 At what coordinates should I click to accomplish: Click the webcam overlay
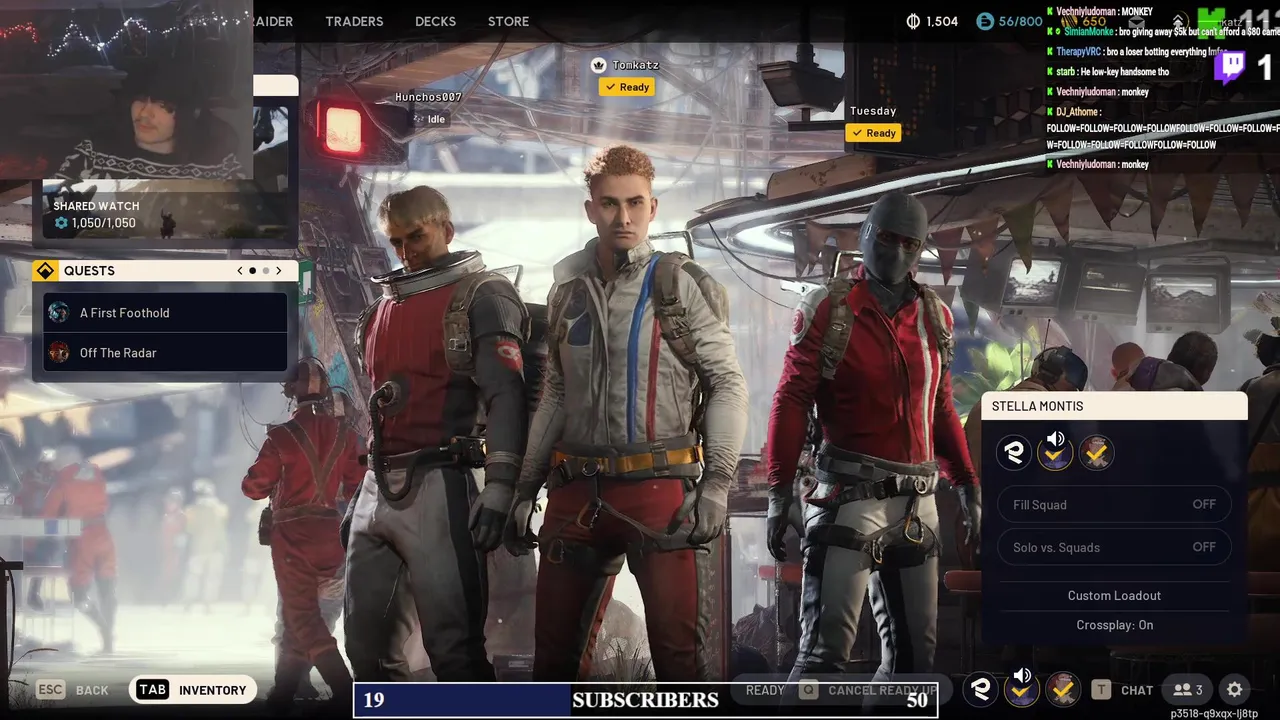(126, 90)
